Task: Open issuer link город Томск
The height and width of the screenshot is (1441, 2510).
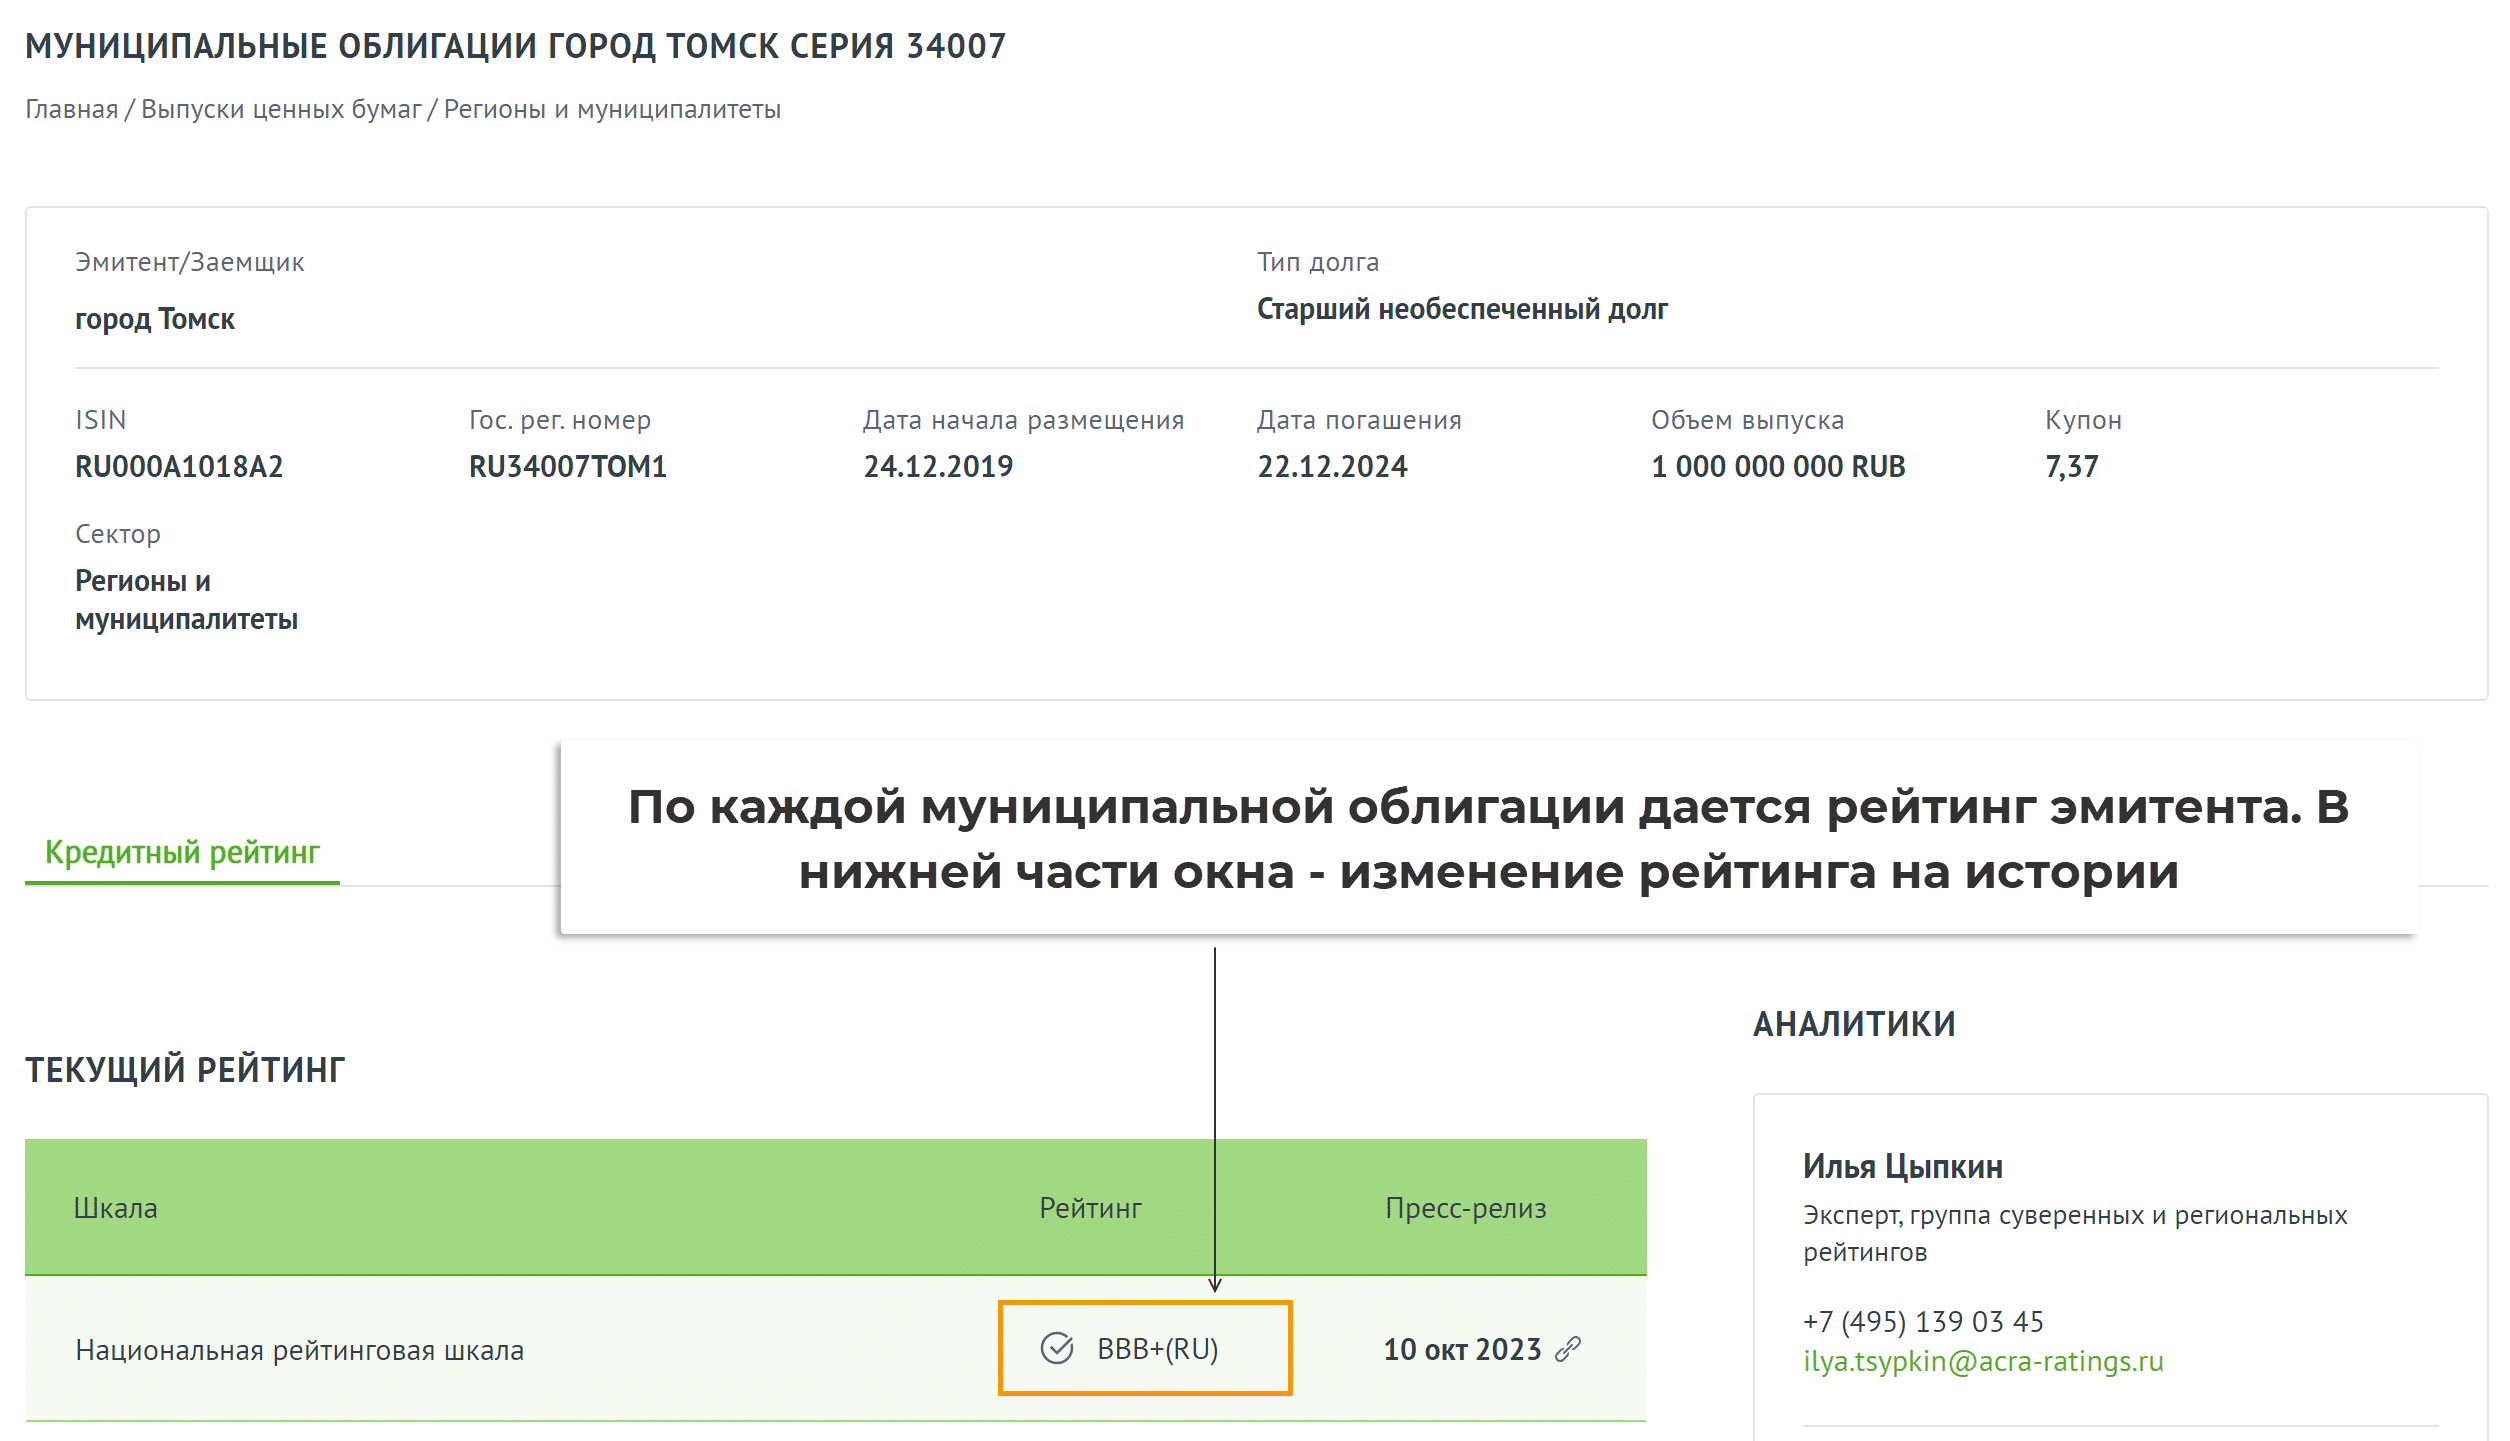Action: point(155,319)
